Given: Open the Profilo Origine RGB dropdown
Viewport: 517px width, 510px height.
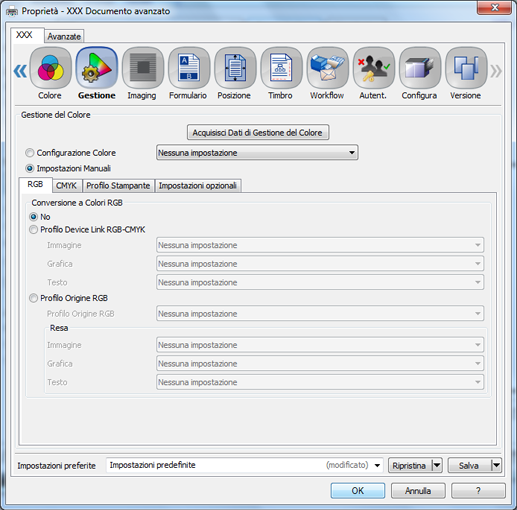Looking at the screenshot, I should coord(320,314).
